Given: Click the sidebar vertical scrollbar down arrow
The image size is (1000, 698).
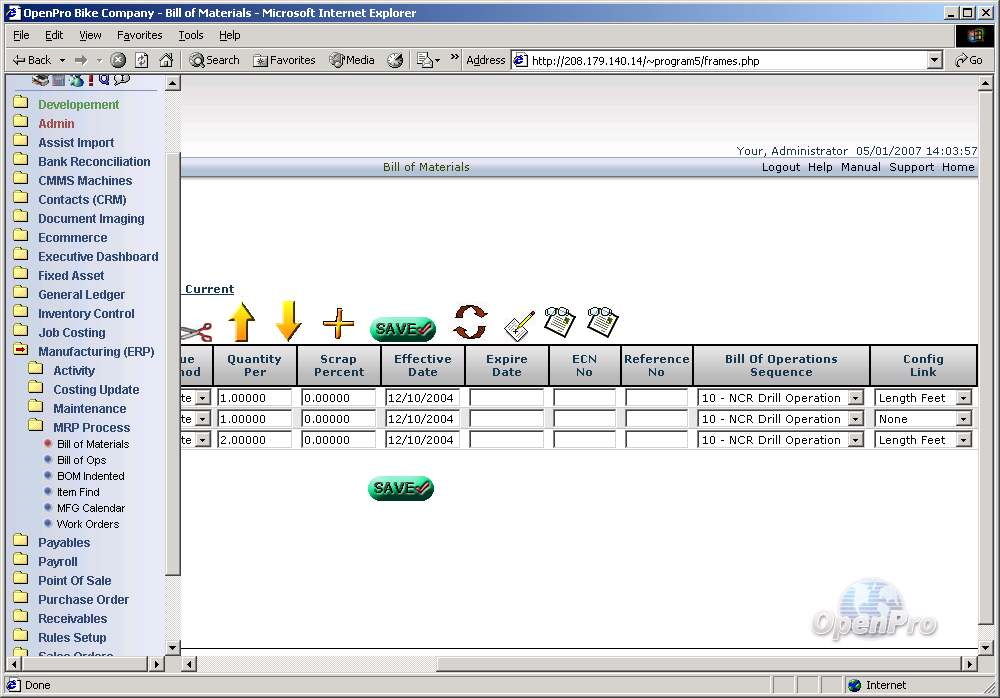Looking at the screenshot, I should (x=172, y=647).
